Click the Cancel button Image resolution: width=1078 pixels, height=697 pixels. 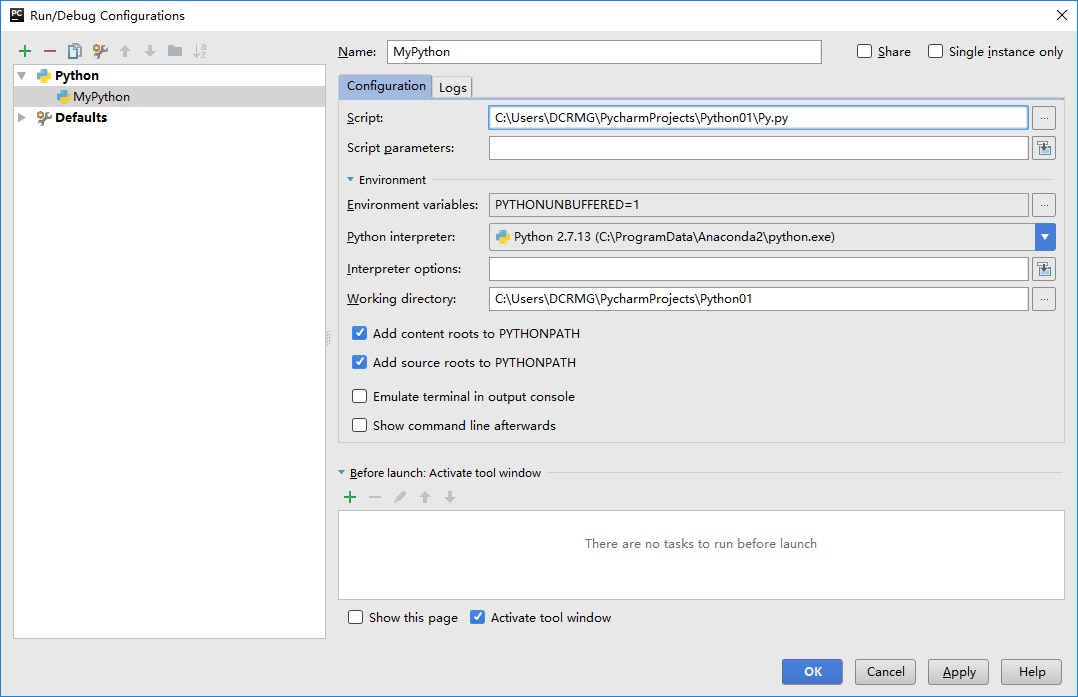click(885, 672)
